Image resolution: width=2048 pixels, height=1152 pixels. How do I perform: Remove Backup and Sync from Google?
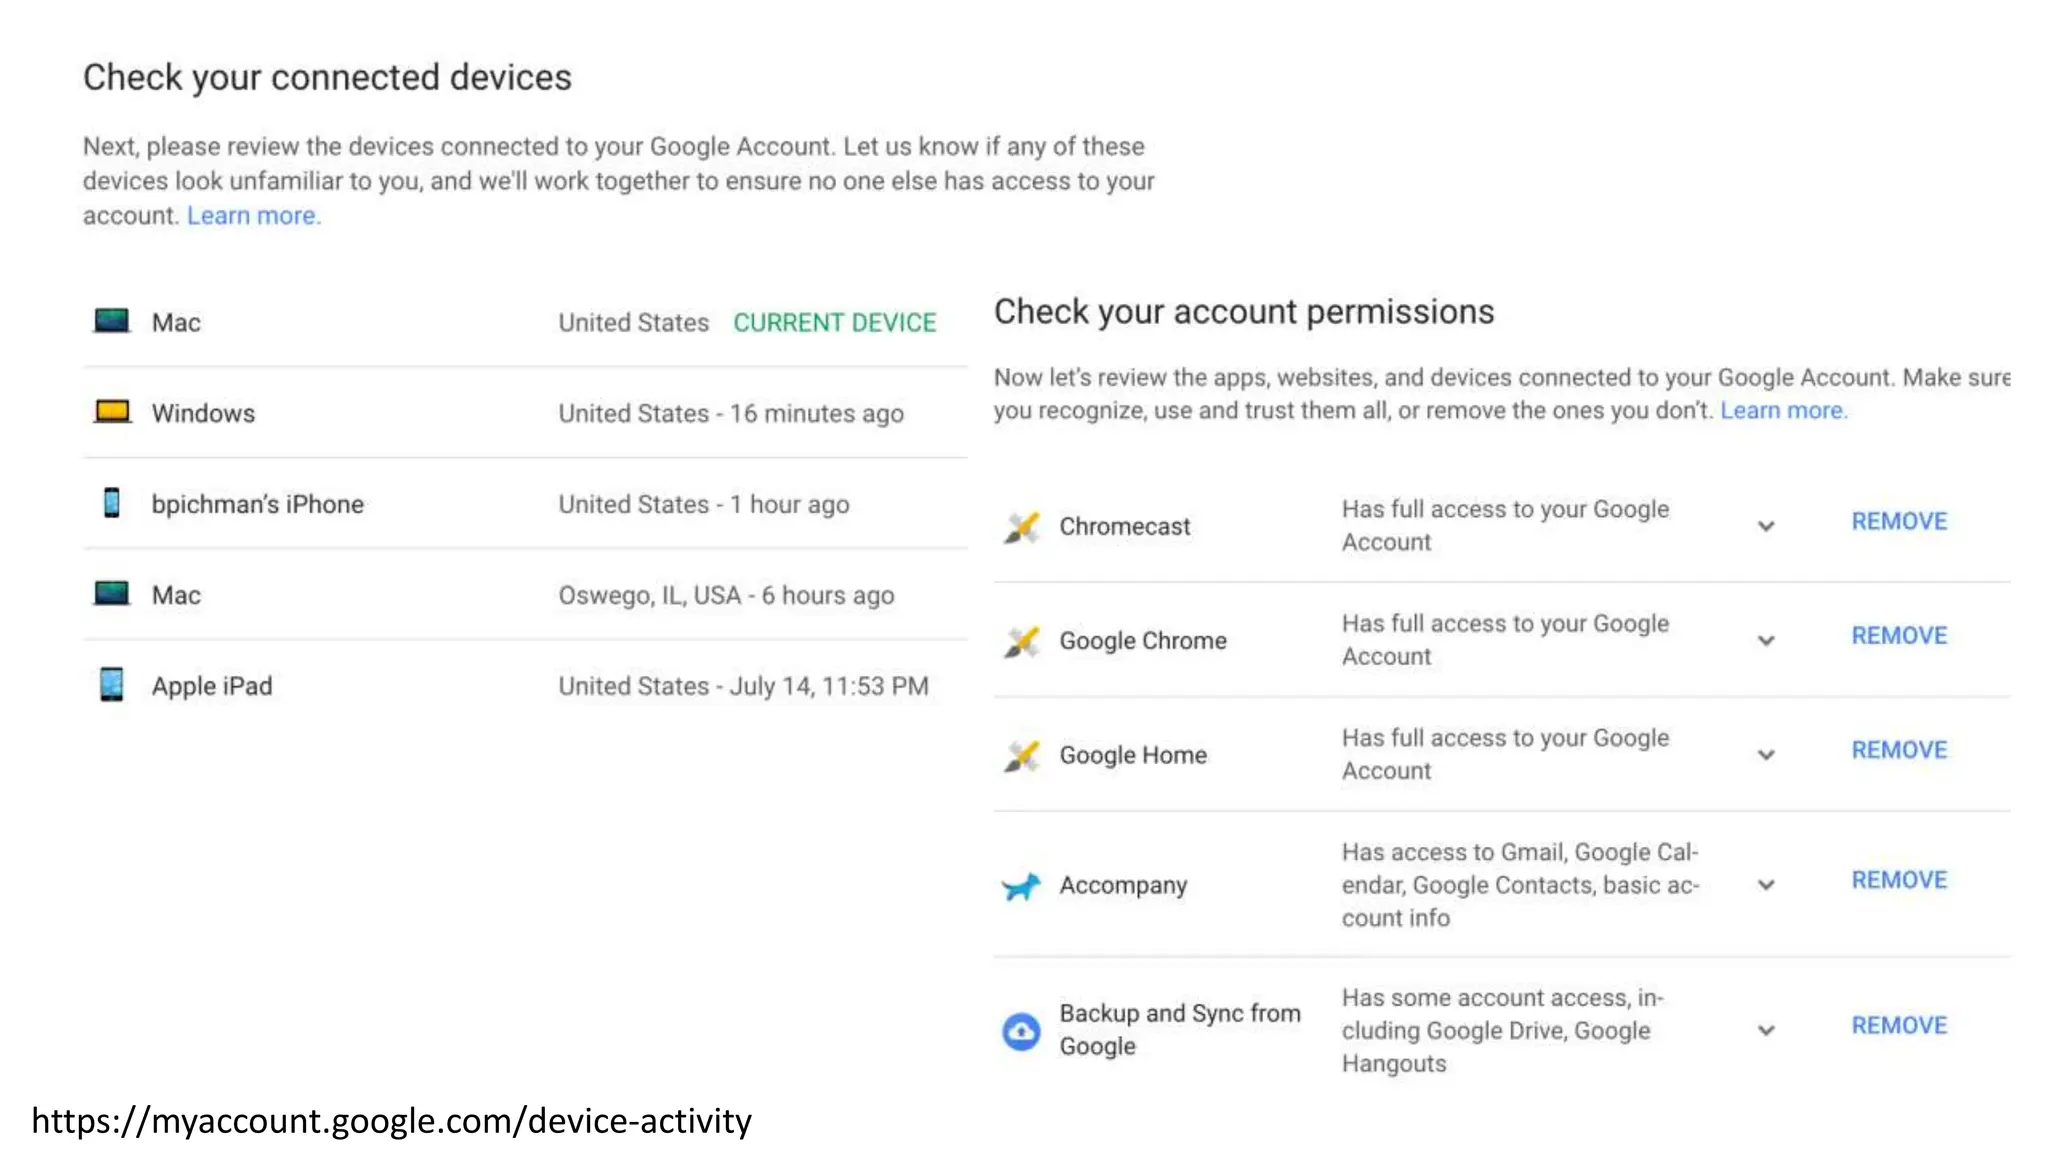click(1899, 1025)
